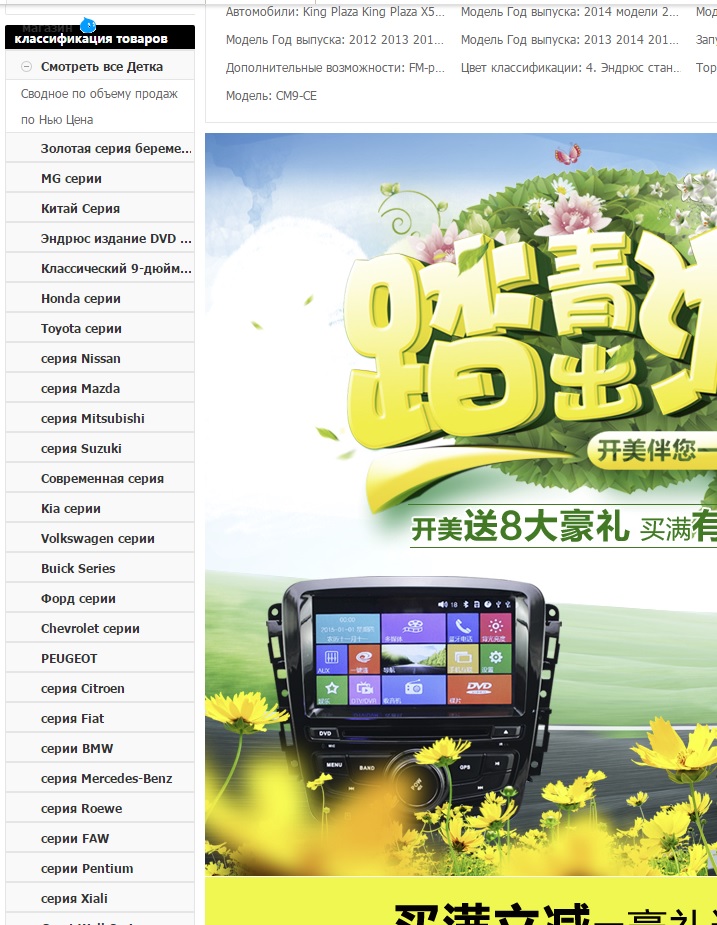Click the pink backlight brightness tile
The image size is (717, 925).
[x=495, y=629]
